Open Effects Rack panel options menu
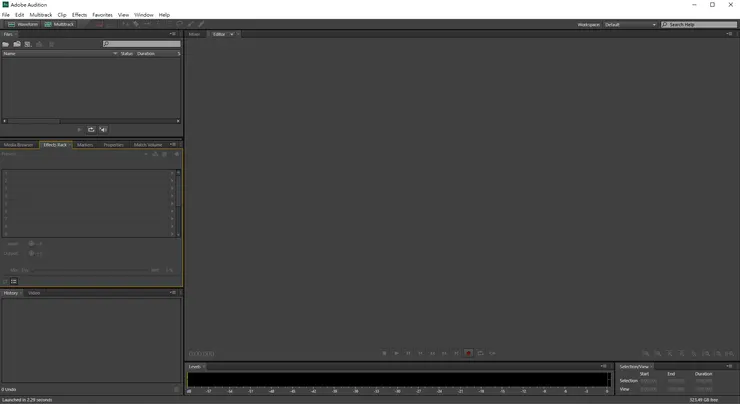Viewport: 740px width, 404px height. (x=173, y=144)
